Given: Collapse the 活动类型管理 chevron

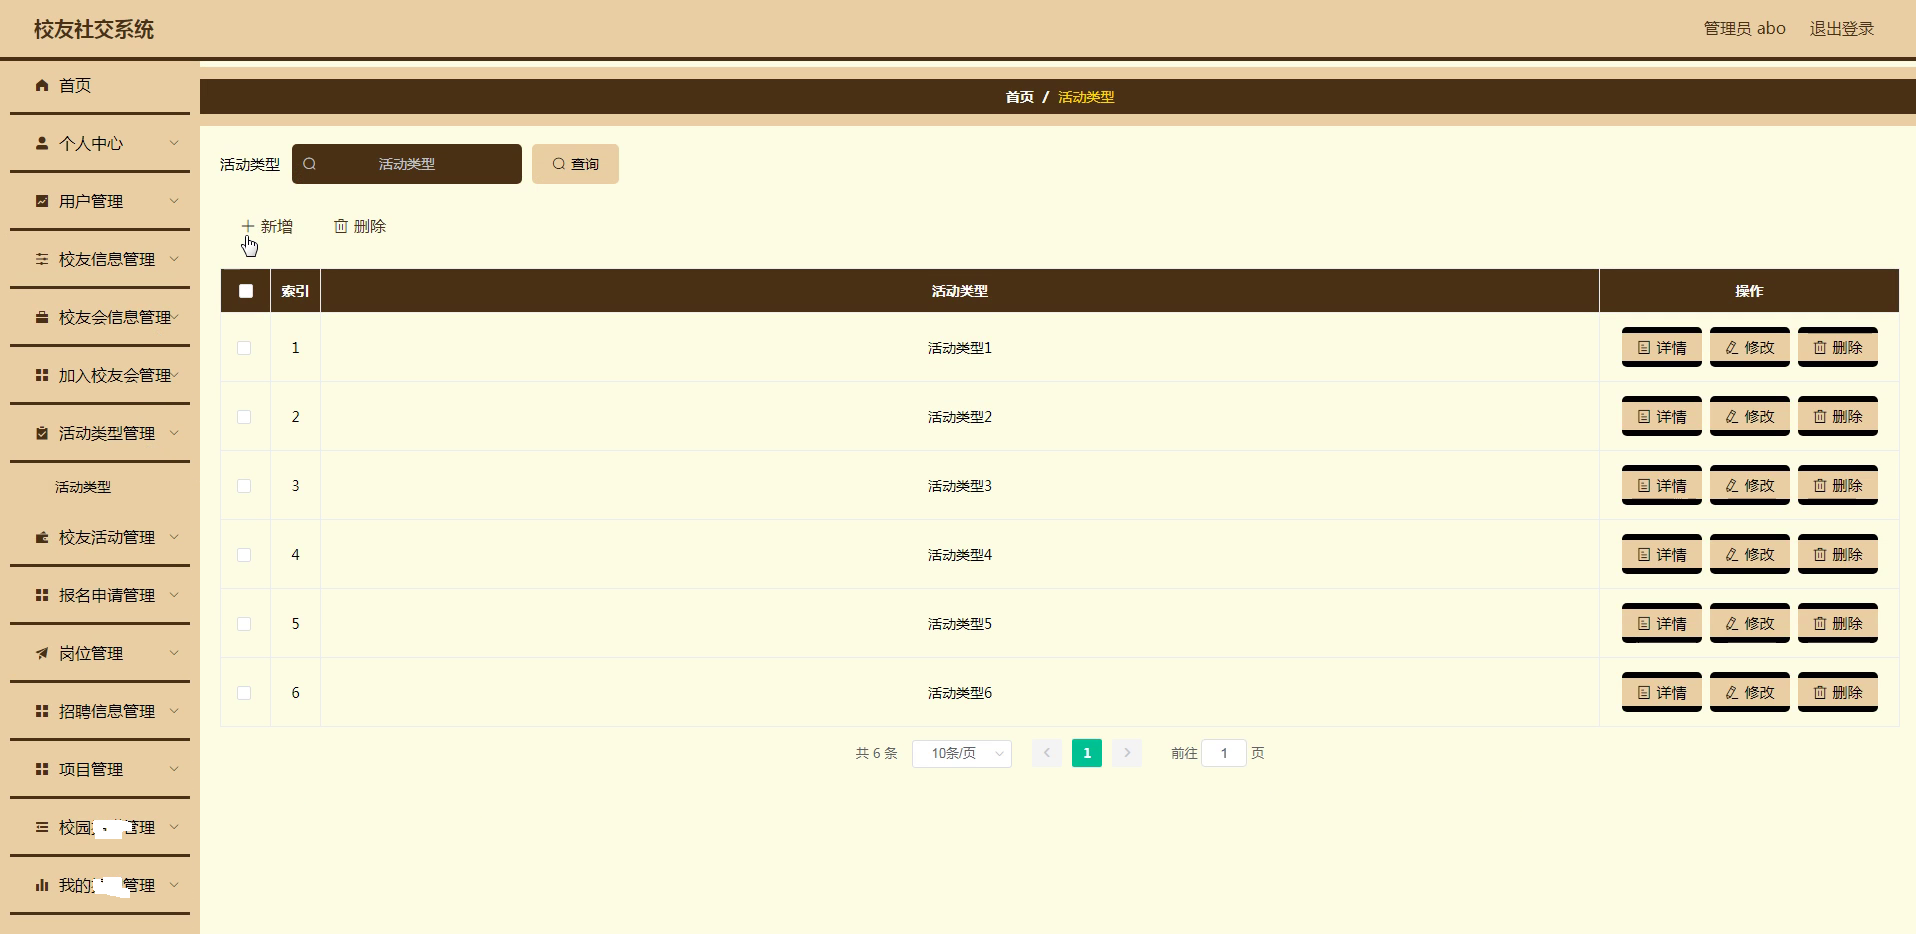Looking at the screenshot, I should tap(174, 434).
